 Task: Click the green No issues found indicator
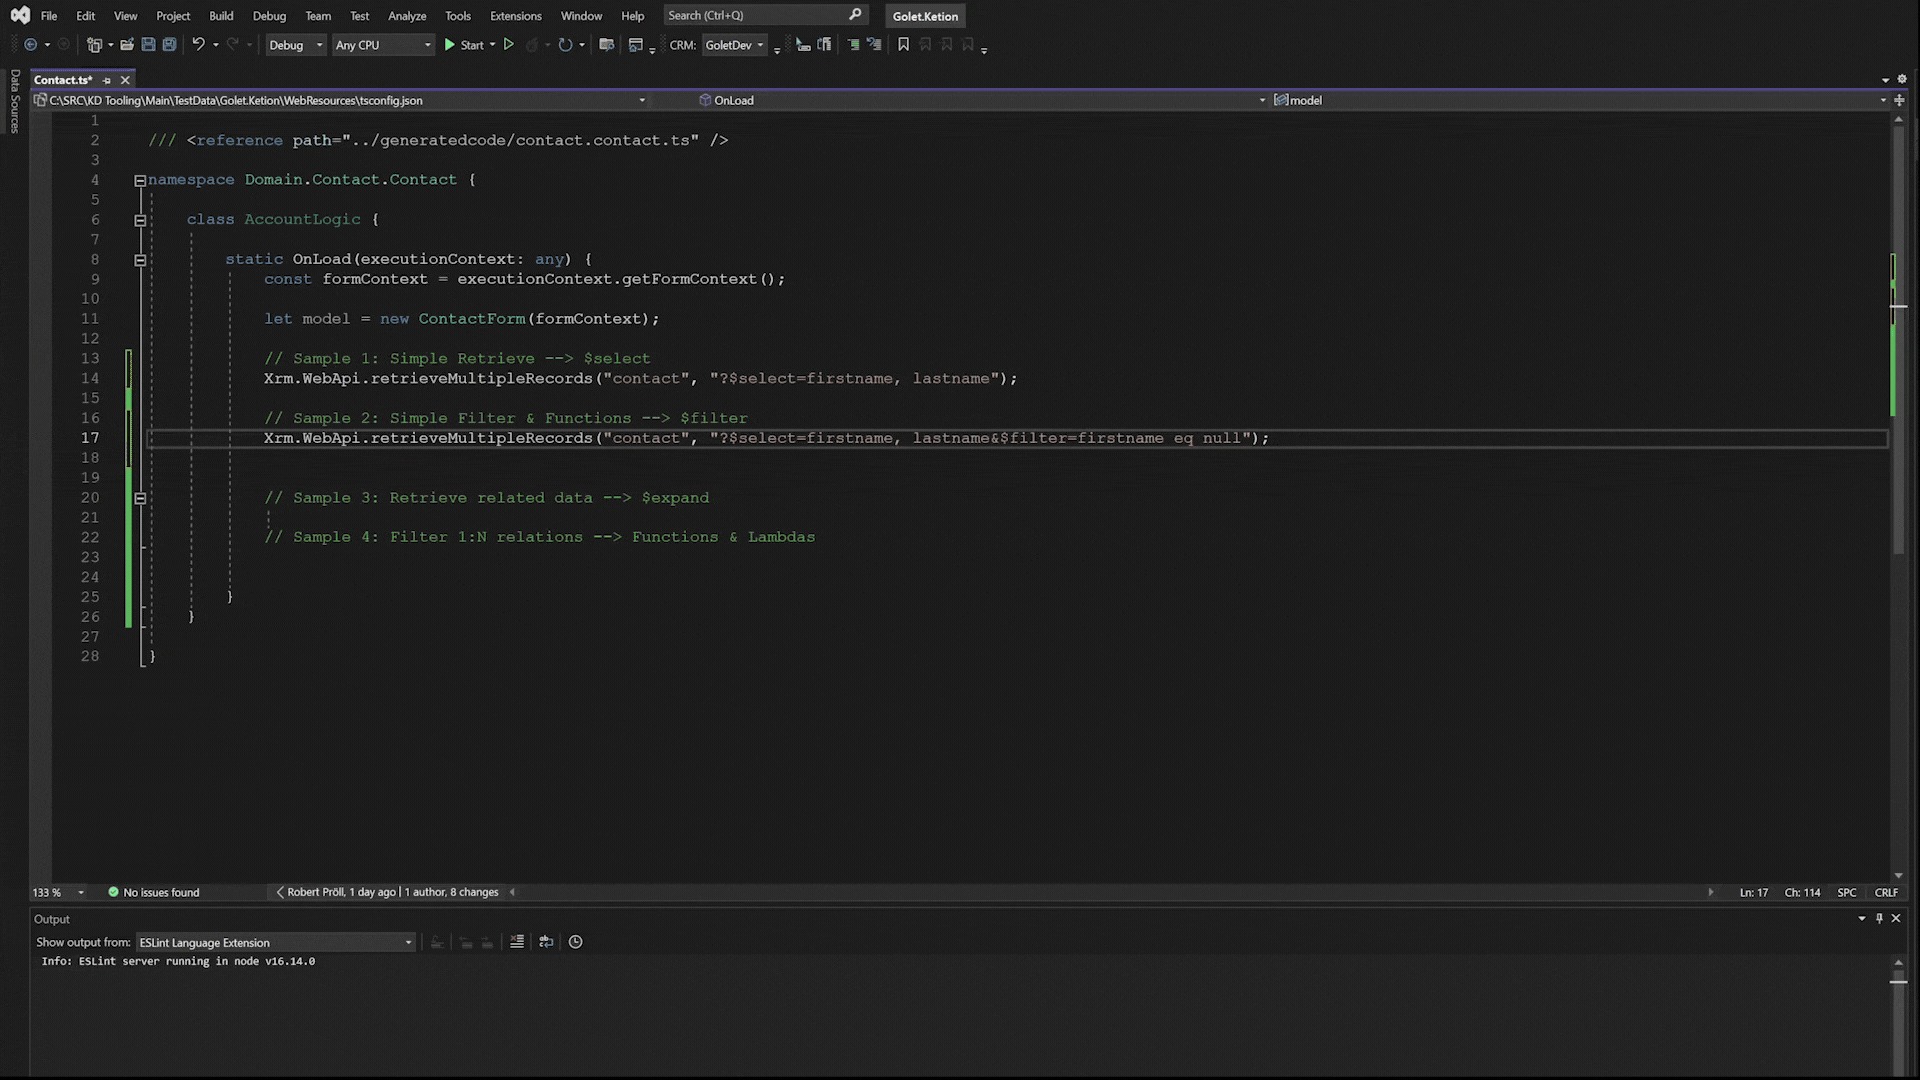(154, 892)
